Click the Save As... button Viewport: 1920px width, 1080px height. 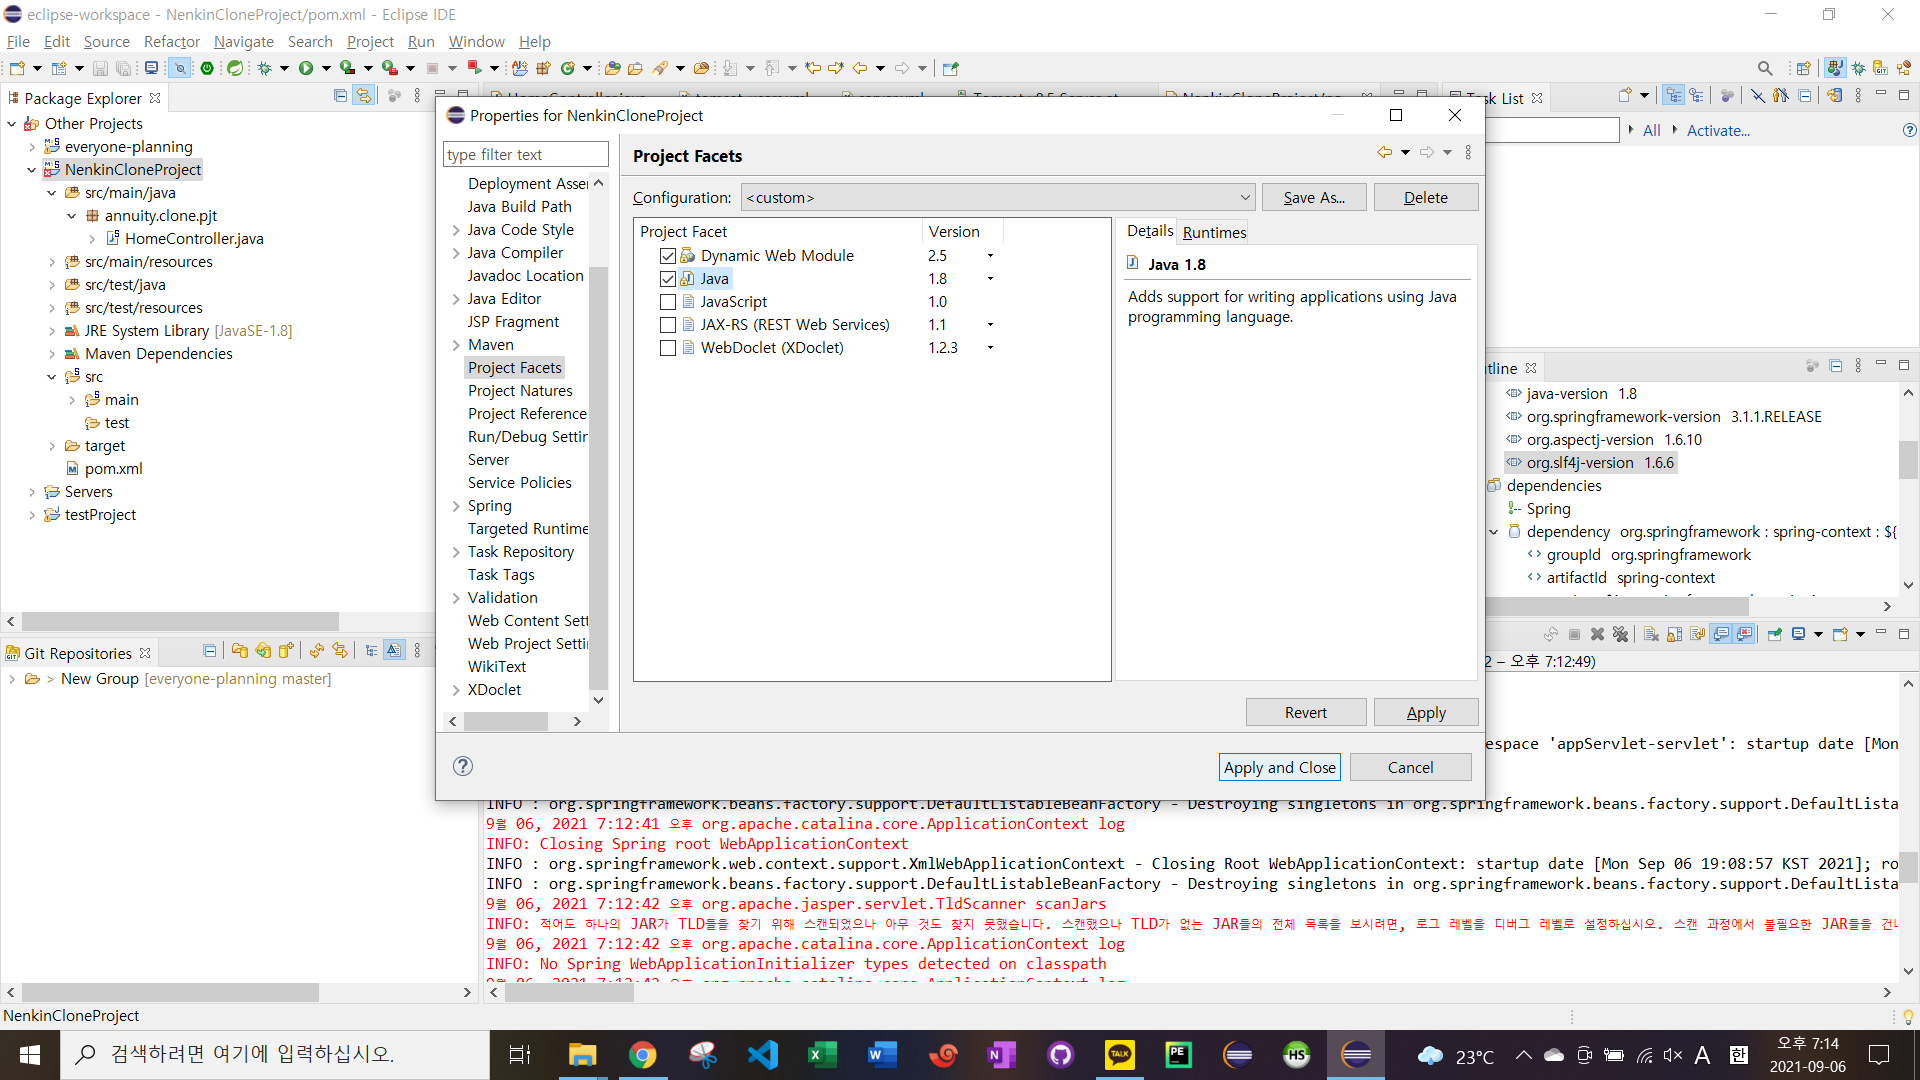1314,198
